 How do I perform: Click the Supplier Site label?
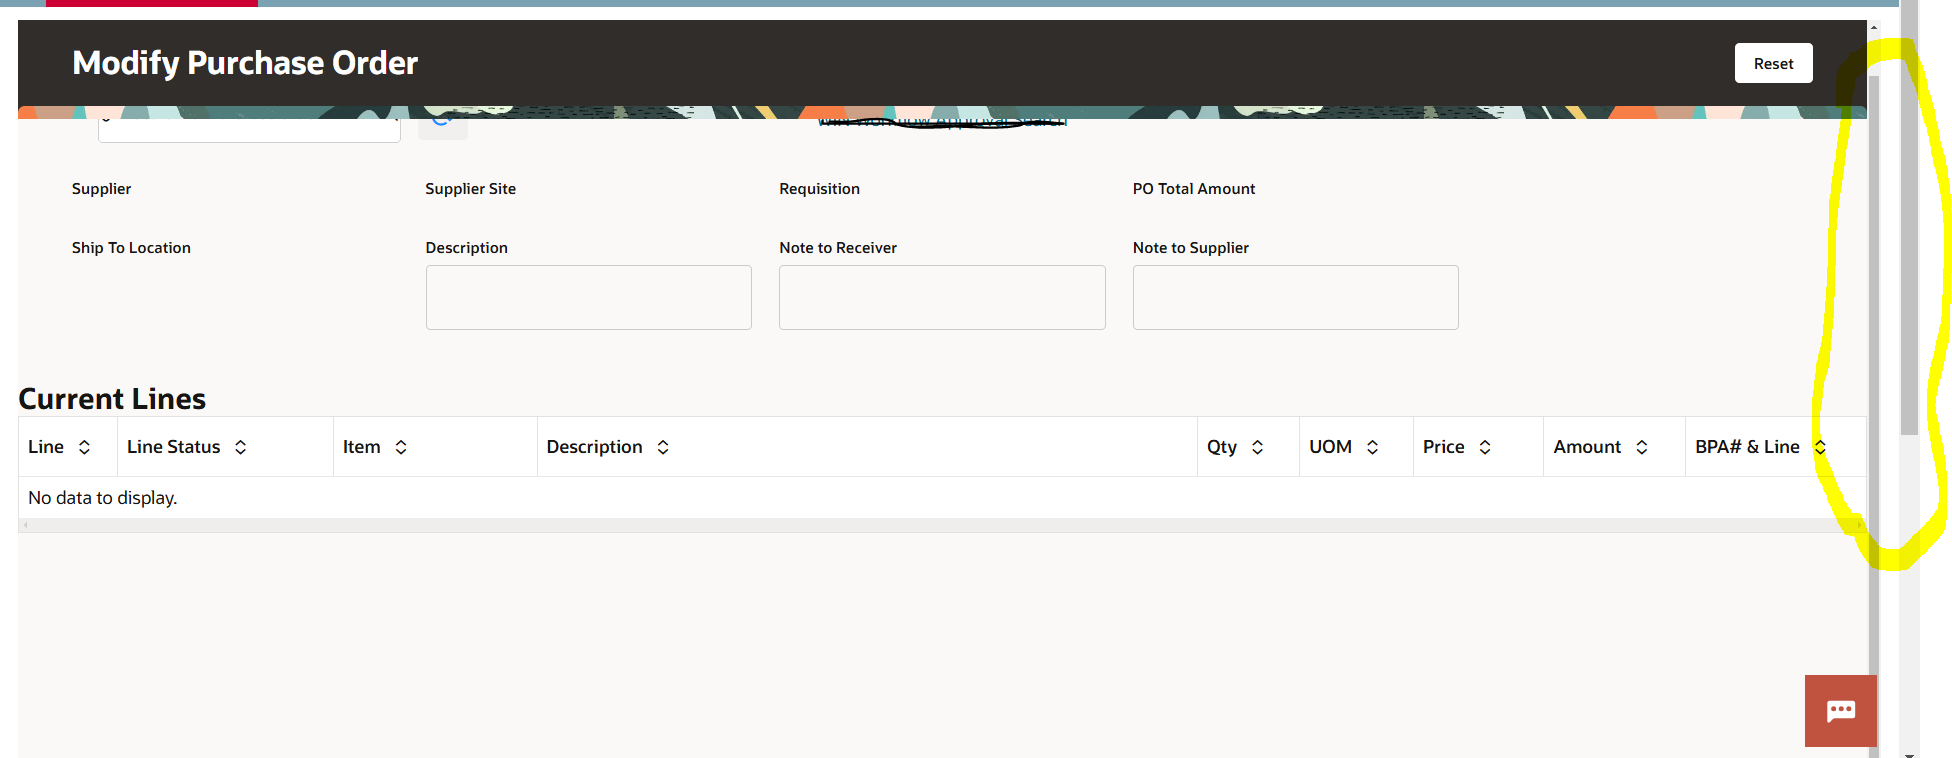[471, 189]
